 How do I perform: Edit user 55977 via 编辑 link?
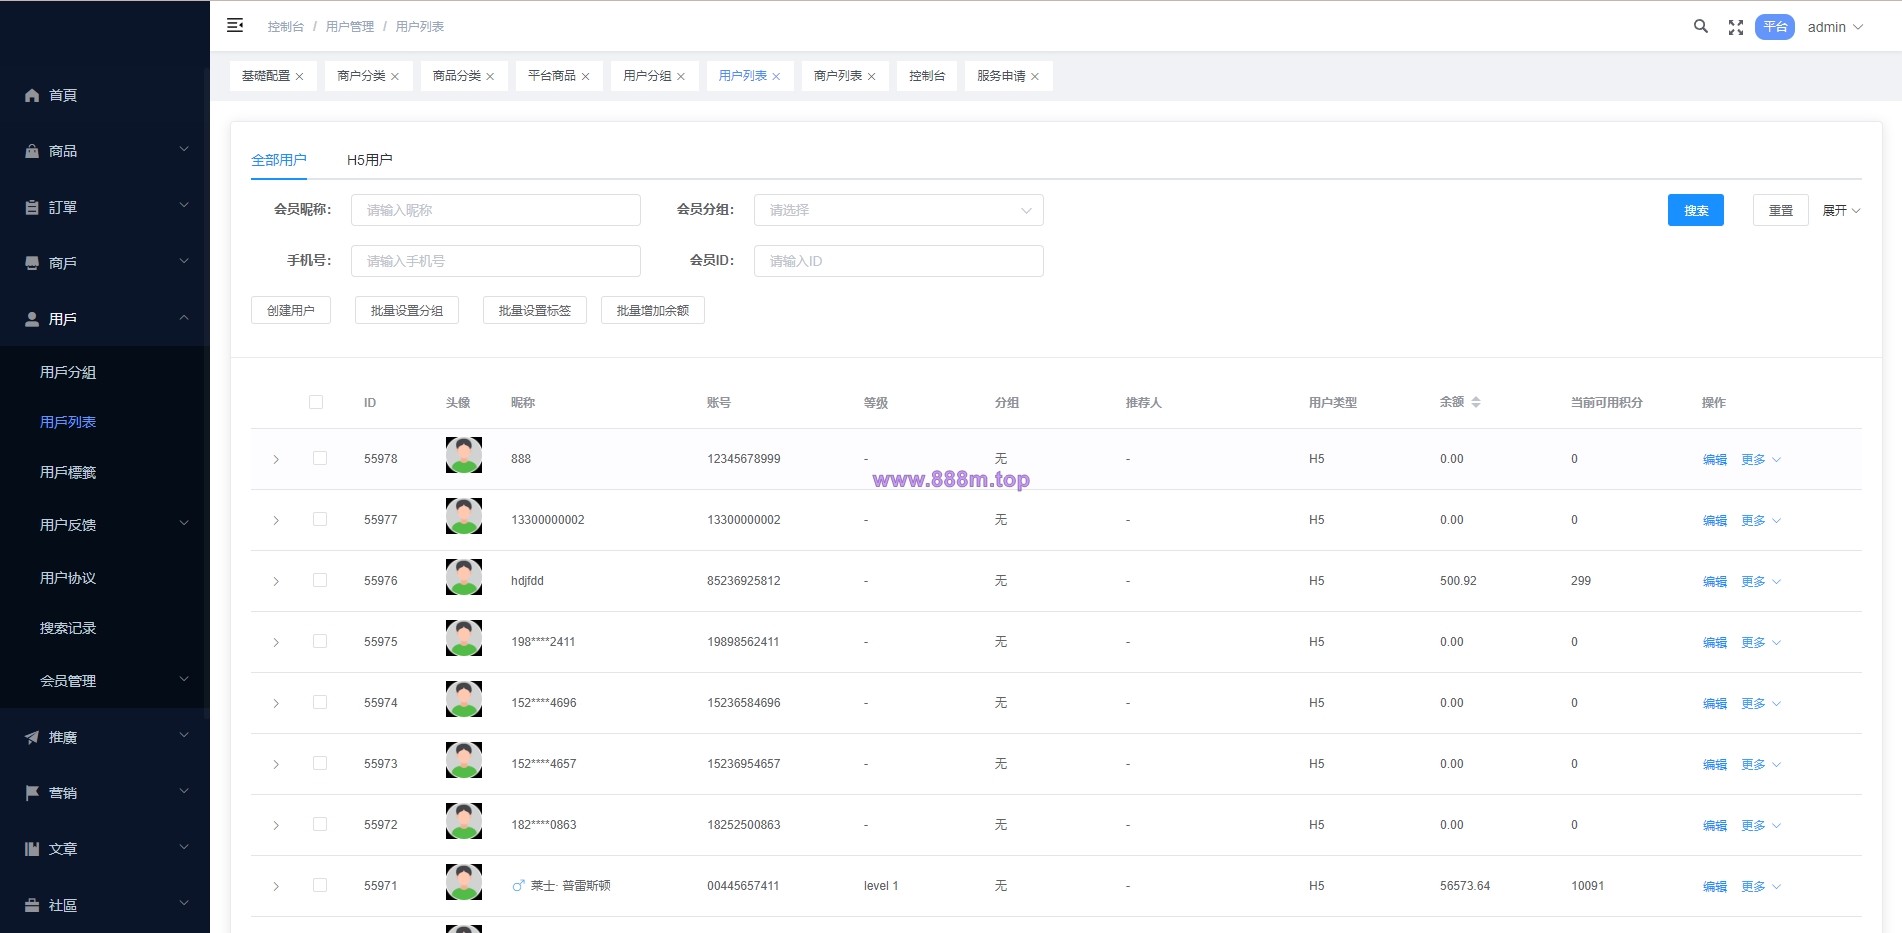click(1715, 520)
